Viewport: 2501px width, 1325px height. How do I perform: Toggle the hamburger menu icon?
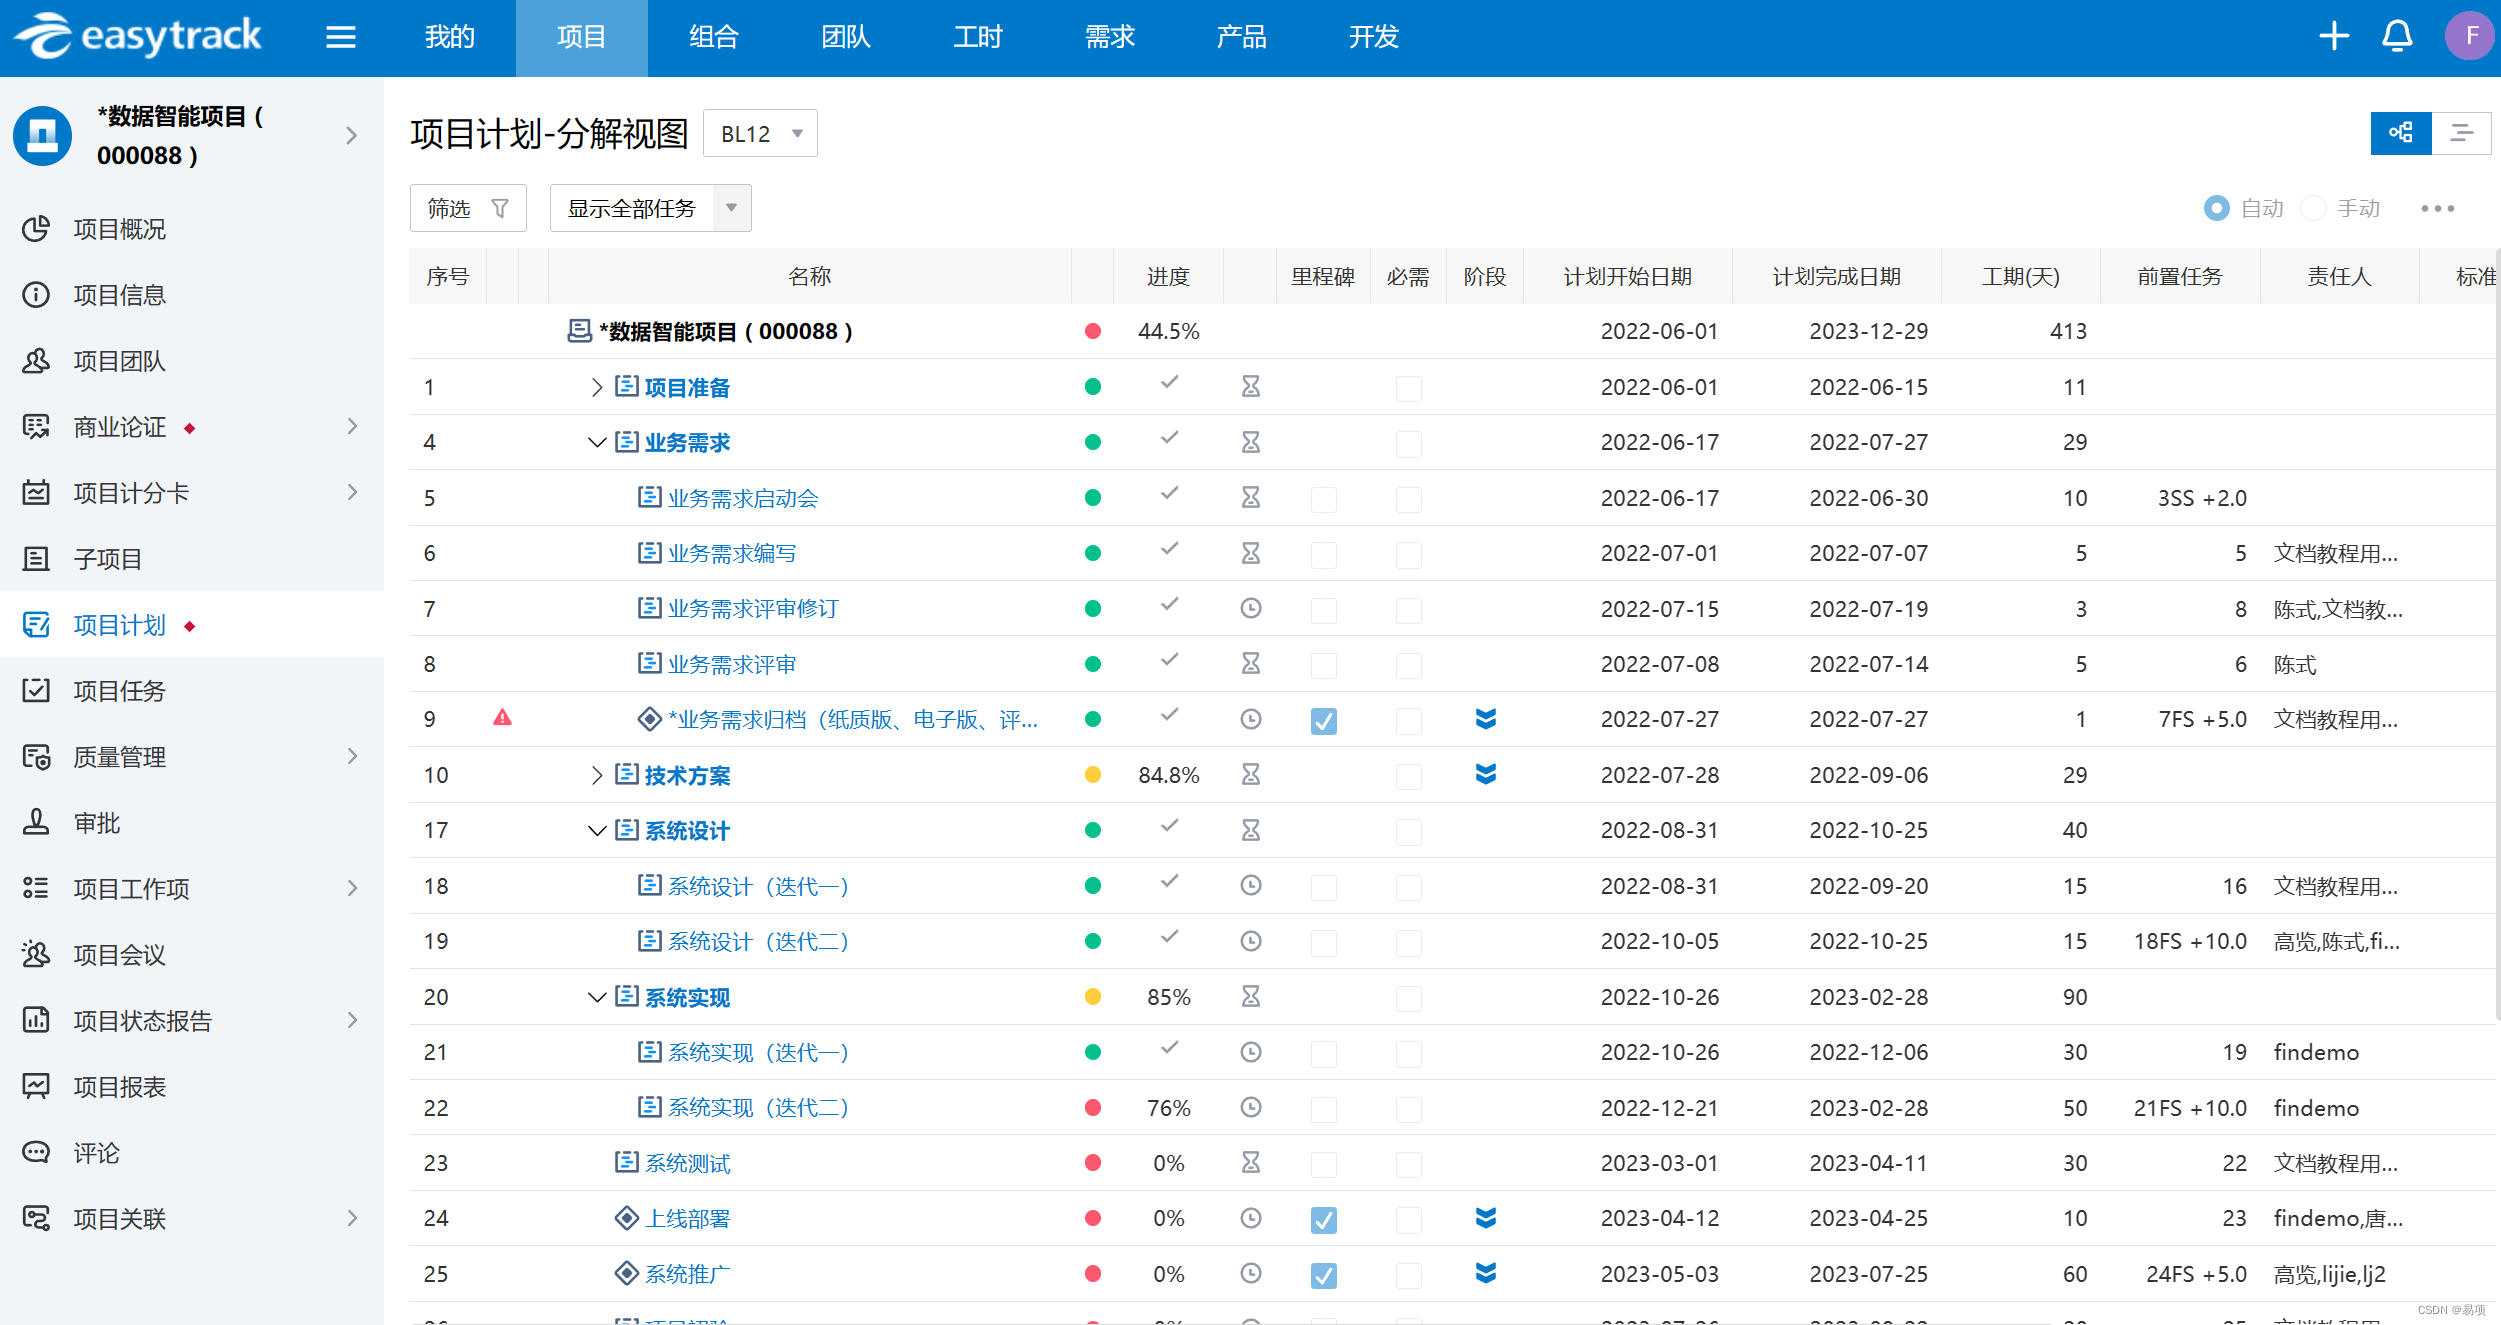pyautogui.click(x=341, y=37)
